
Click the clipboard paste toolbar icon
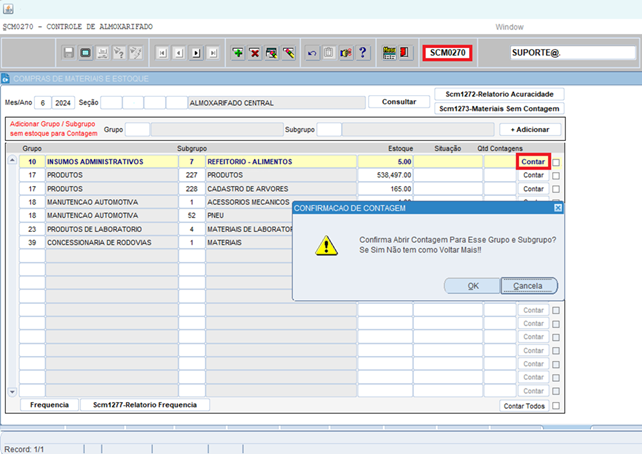click(329, 53)
